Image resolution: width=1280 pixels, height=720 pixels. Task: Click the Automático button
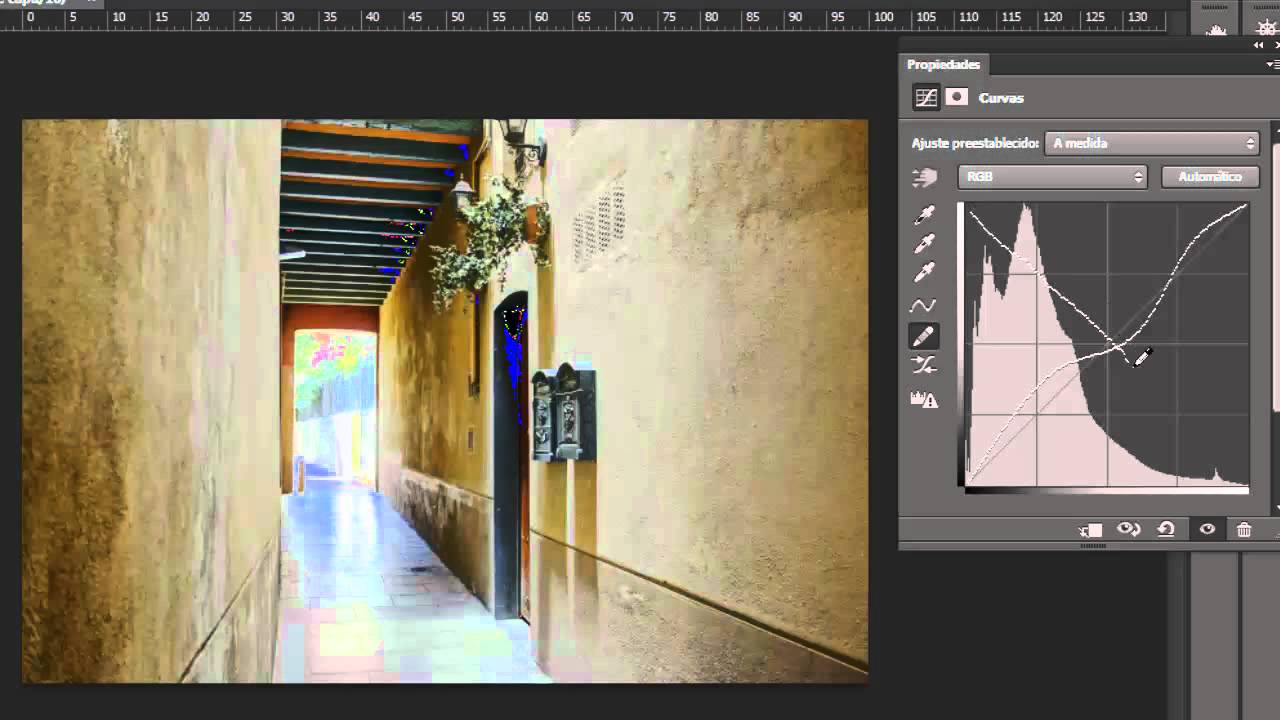pos(1210,177)
